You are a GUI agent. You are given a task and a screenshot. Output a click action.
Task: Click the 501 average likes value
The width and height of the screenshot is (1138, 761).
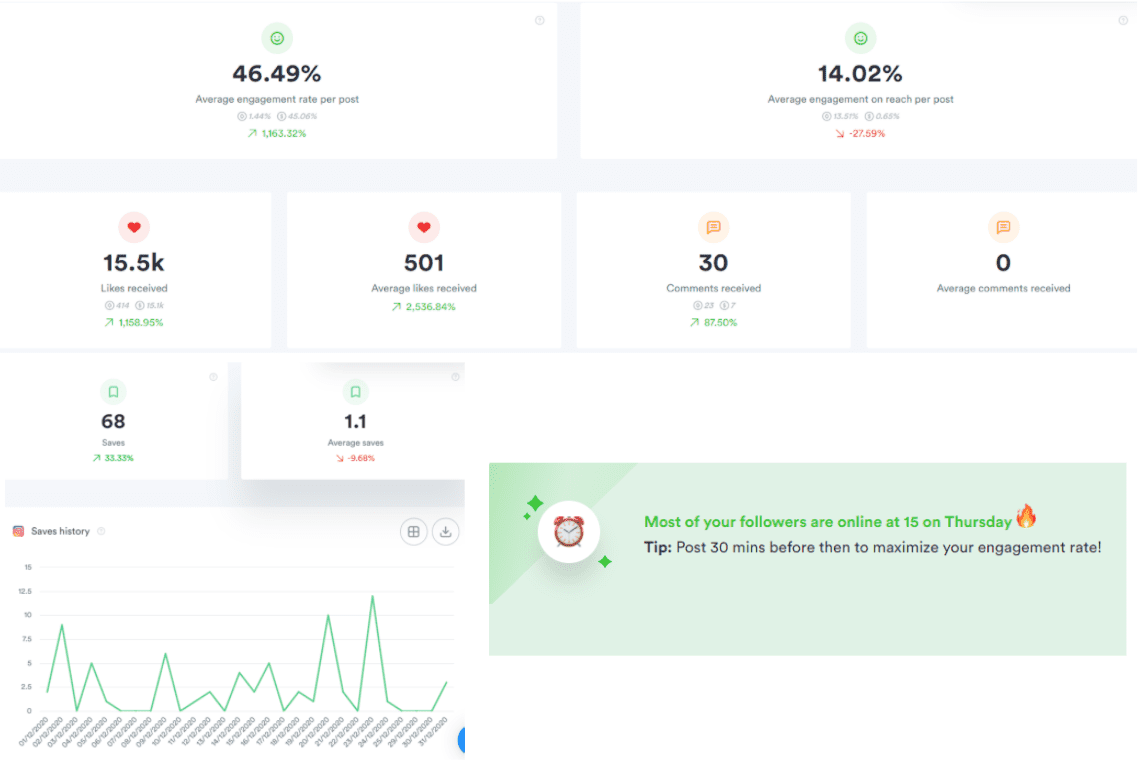424,262
